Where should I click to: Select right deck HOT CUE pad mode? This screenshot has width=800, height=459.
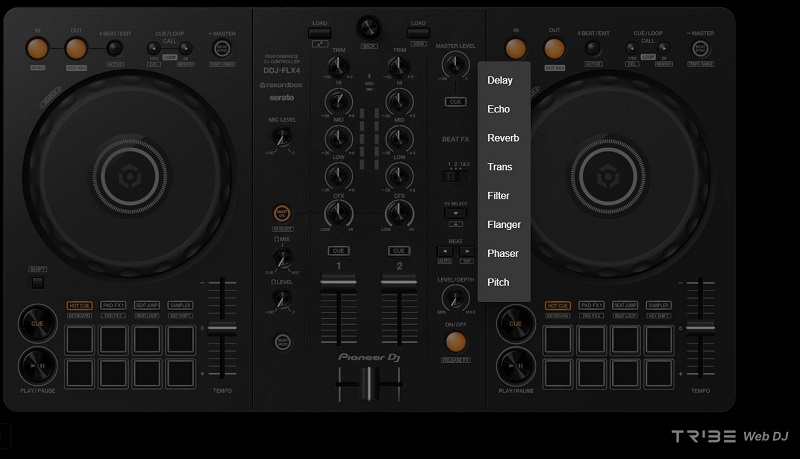tap(558, 305)
